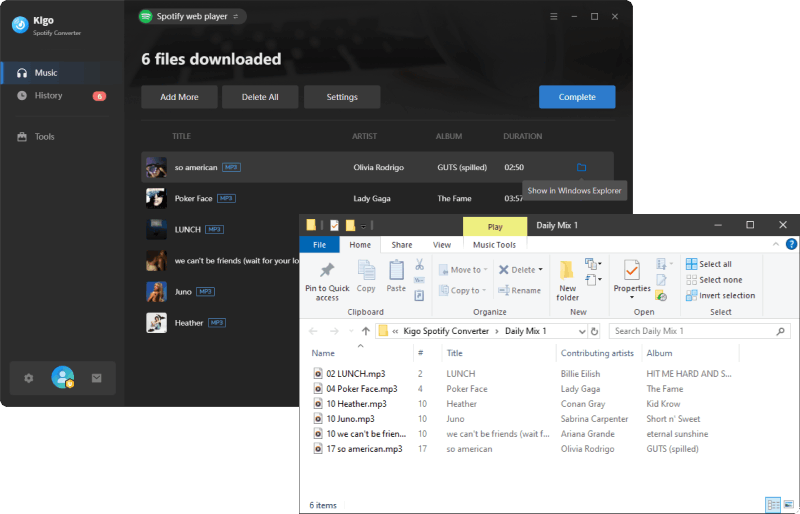Switch to Details view icon in Explorer status bar
This screenshot has width=800, height=514.
click(x=773, y=505)
